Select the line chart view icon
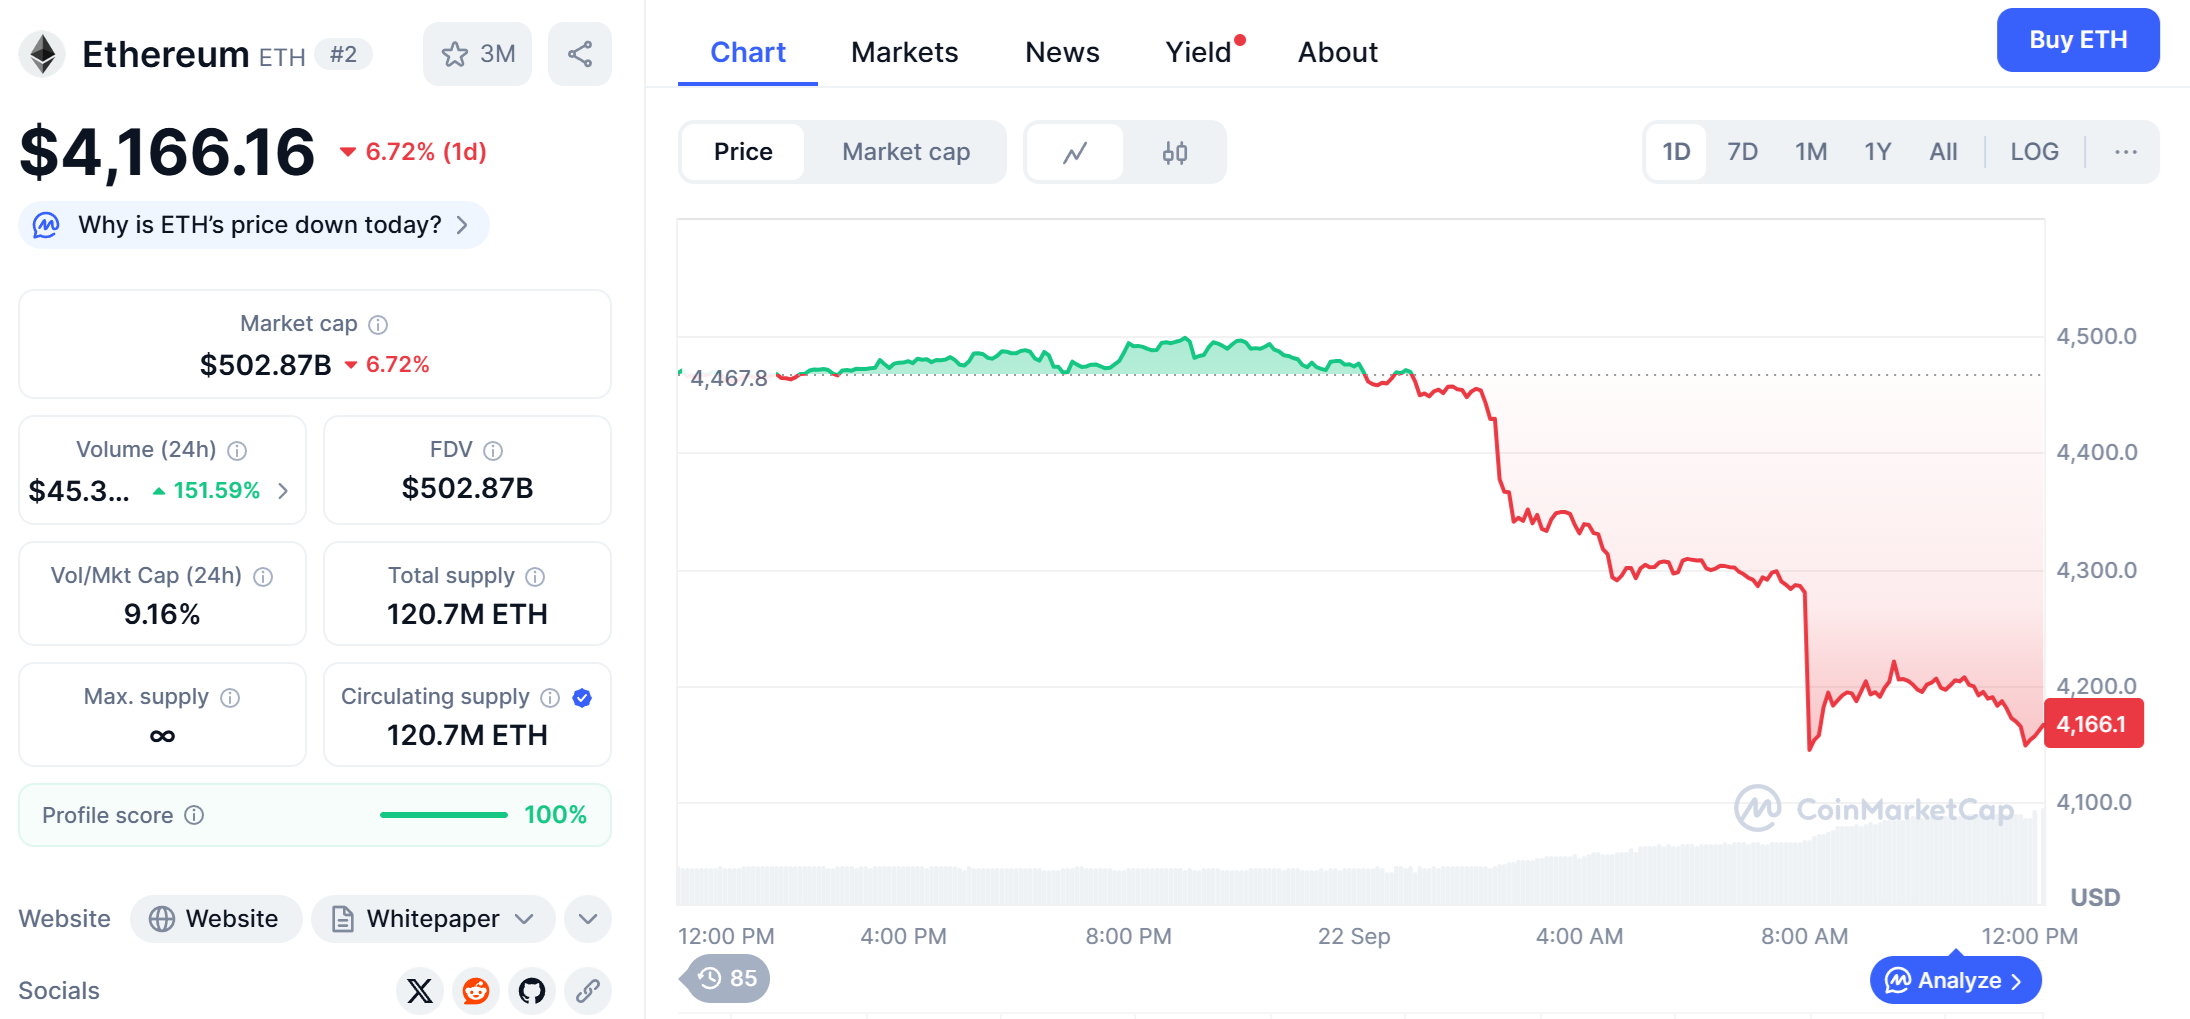Image resolution: width=2190 pixels, height=1019 pixels. (1075, 152)
